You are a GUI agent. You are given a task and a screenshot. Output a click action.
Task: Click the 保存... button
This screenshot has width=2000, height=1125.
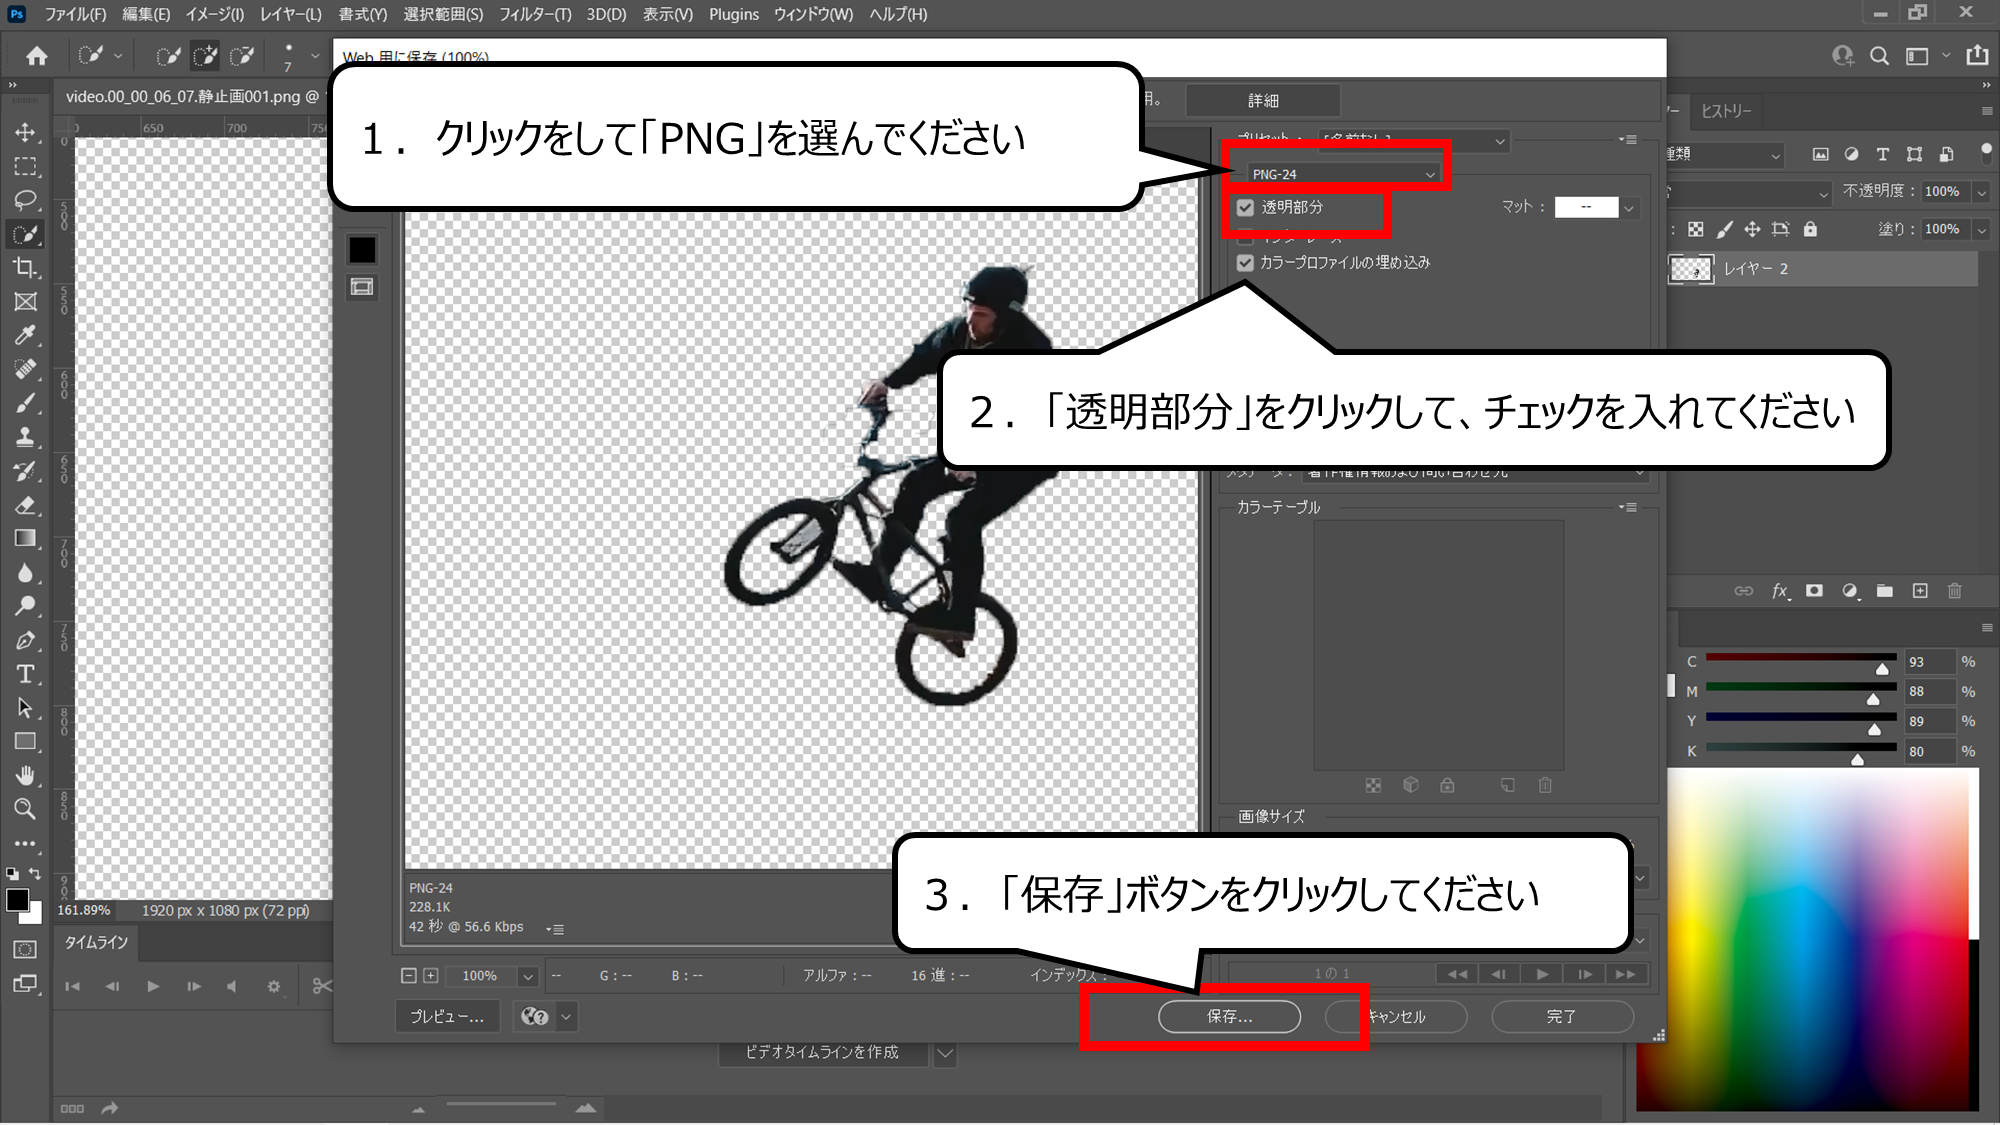(1229, 1017)
